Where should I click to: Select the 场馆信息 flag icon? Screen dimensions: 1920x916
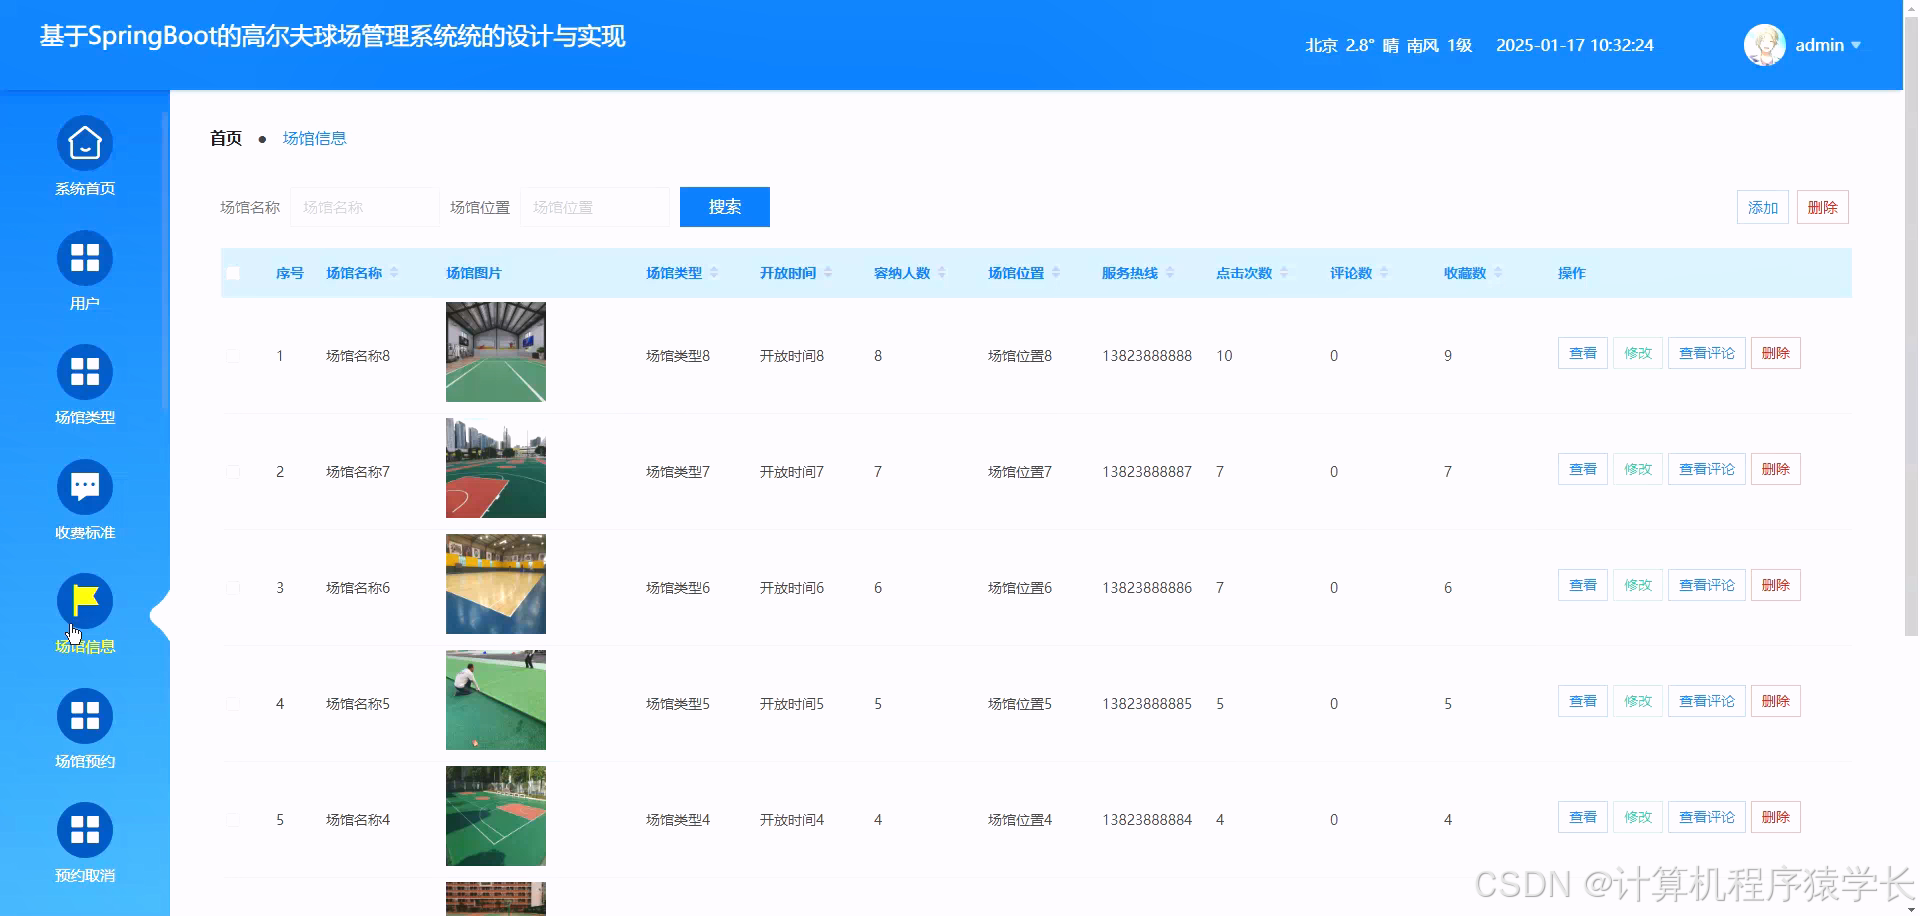coord(84,601)
